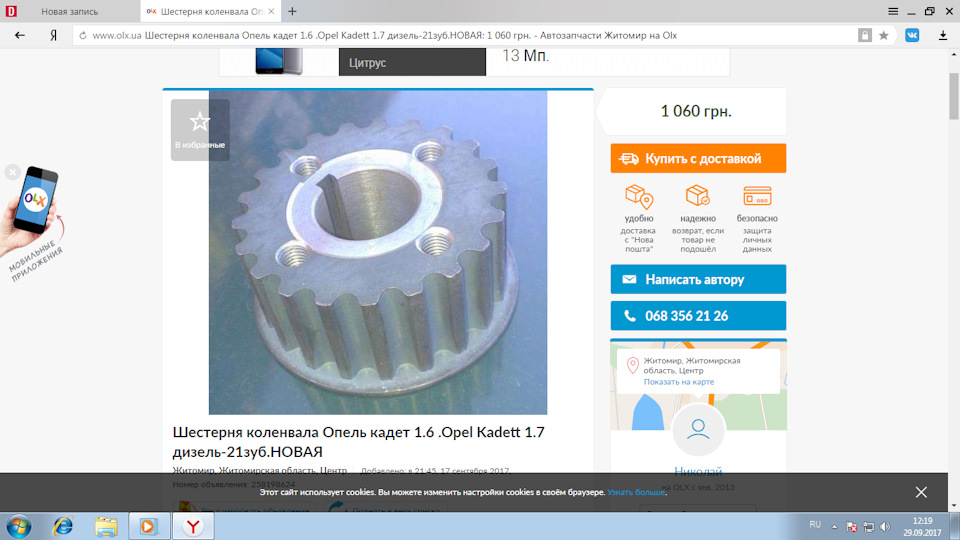
Task: Click Купить с доставкой button
Action: (x=698, y=159)
